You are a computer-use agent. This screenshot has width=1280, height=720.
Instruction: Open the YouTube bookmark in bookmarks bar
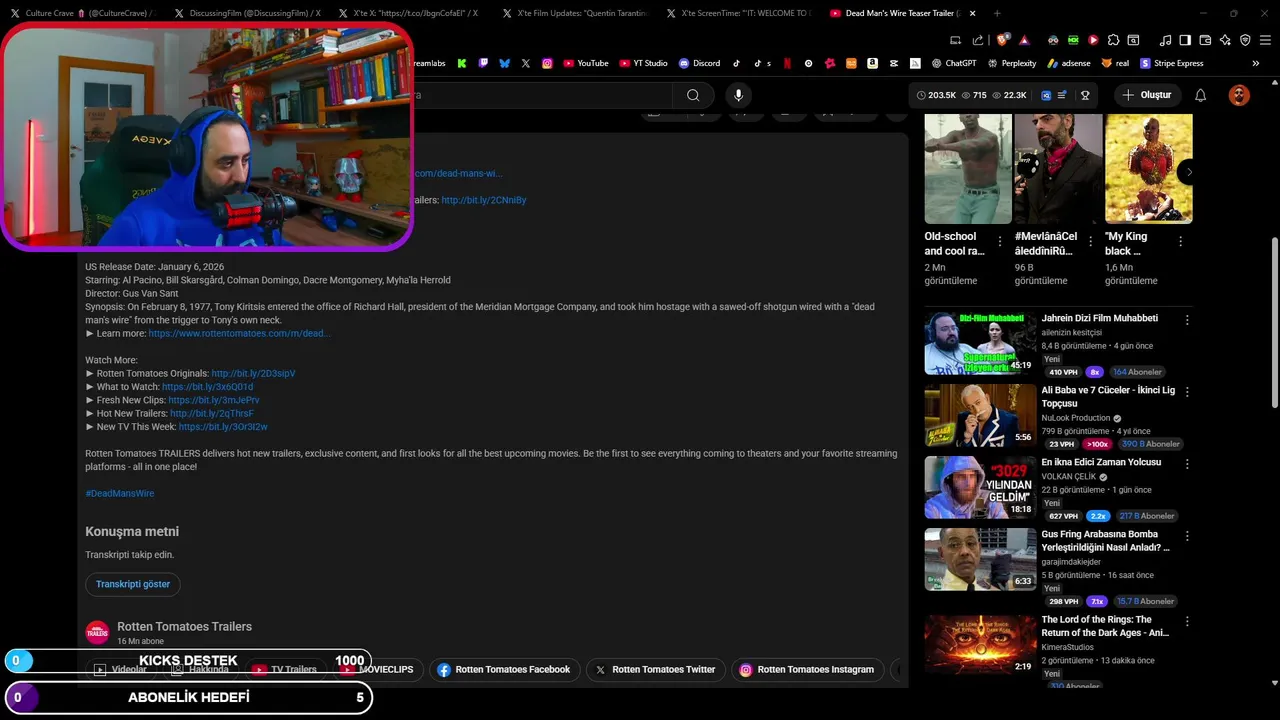coord(585,63)
